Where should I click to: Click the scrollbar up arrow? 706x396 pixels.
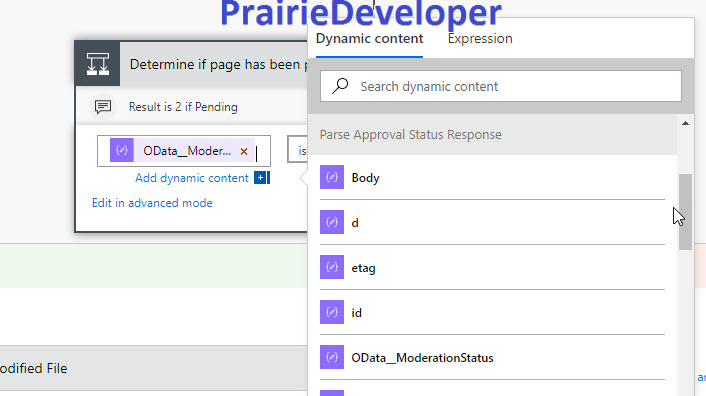click(x=685, y=123)
